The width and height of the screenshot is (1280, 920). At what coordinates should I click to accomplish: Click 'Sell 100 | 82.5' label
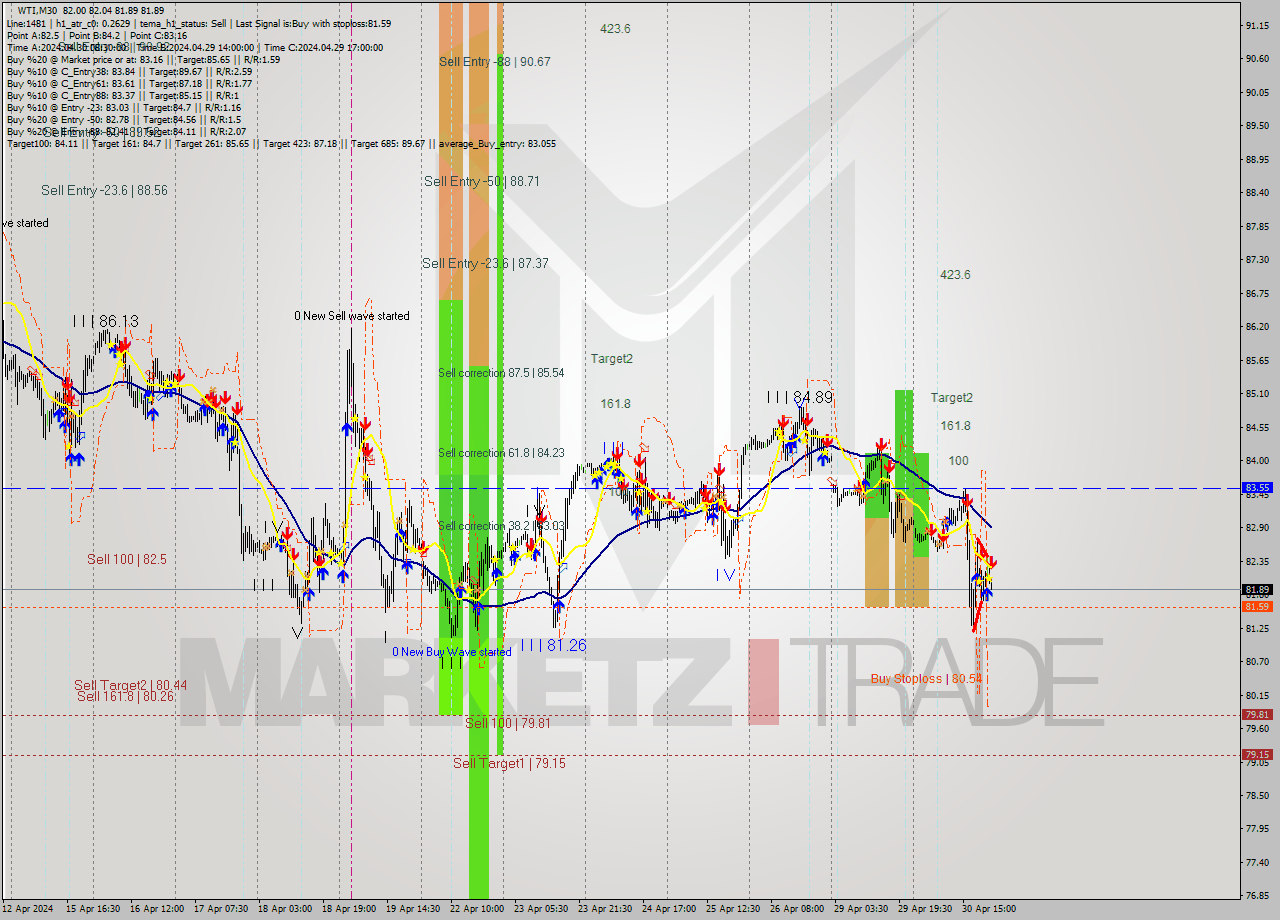click(x=127, y=559)
